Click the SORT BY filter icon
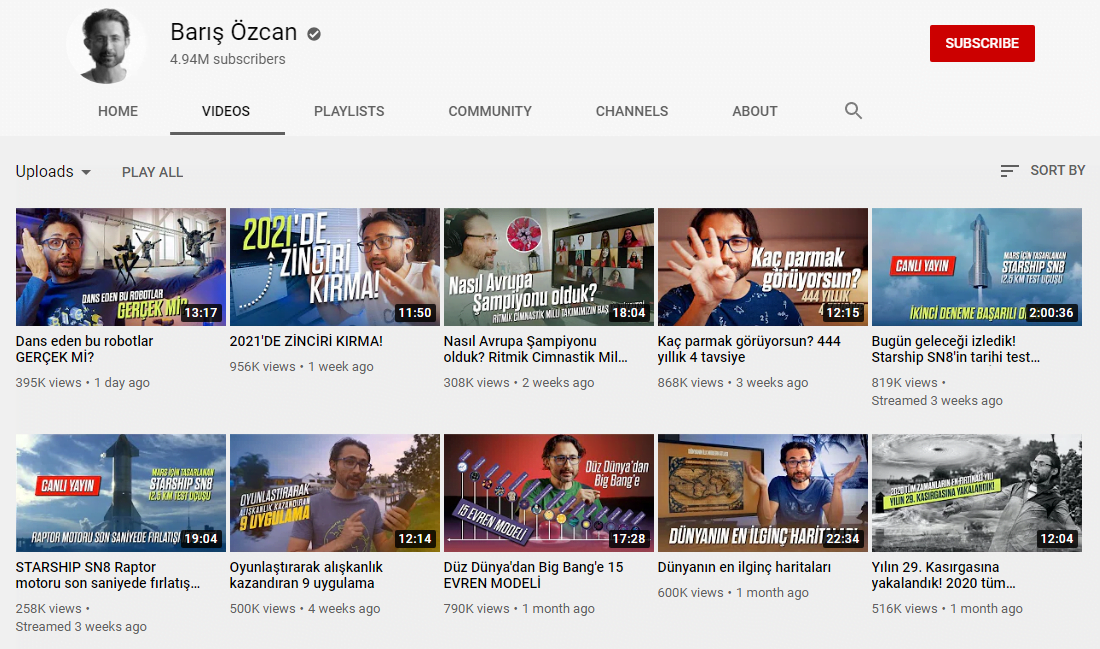The width and height of the screenshot is (1100, 649). (x=1009, y=171)
